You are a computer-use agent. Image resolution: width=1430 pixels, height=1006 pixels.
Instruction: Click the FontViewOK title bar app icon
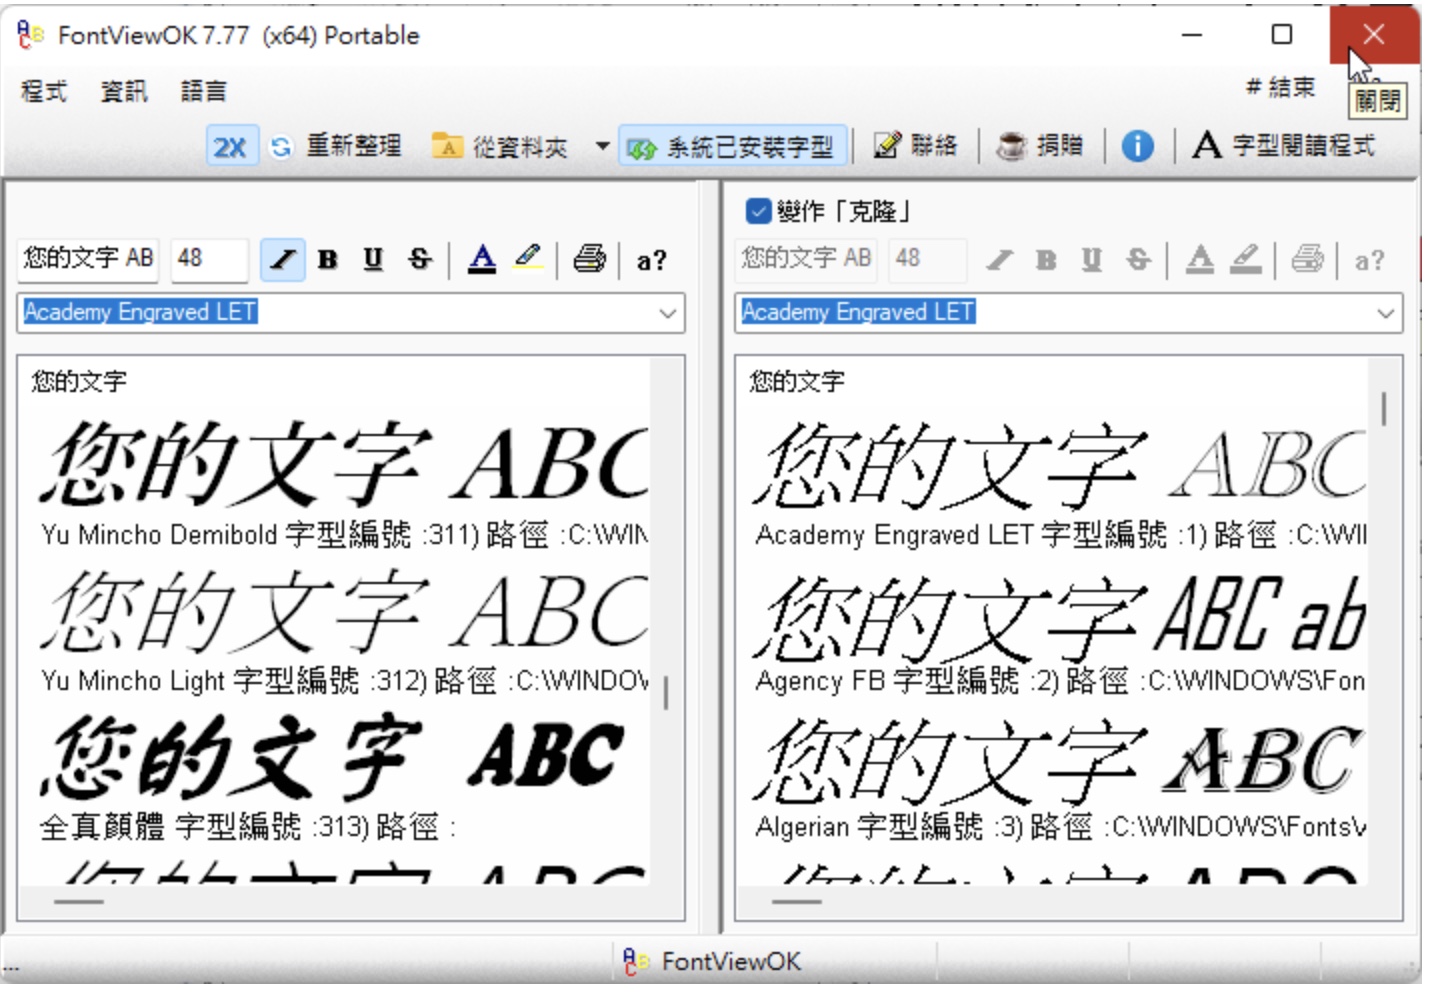pyautogui.click(x=31, y=35)
